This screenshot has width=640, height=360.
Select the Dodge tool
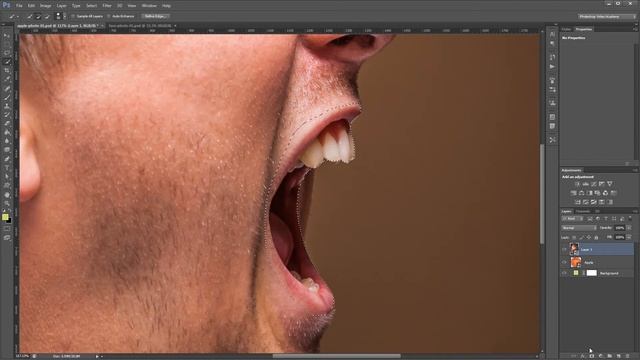click(x=7, y=150)
